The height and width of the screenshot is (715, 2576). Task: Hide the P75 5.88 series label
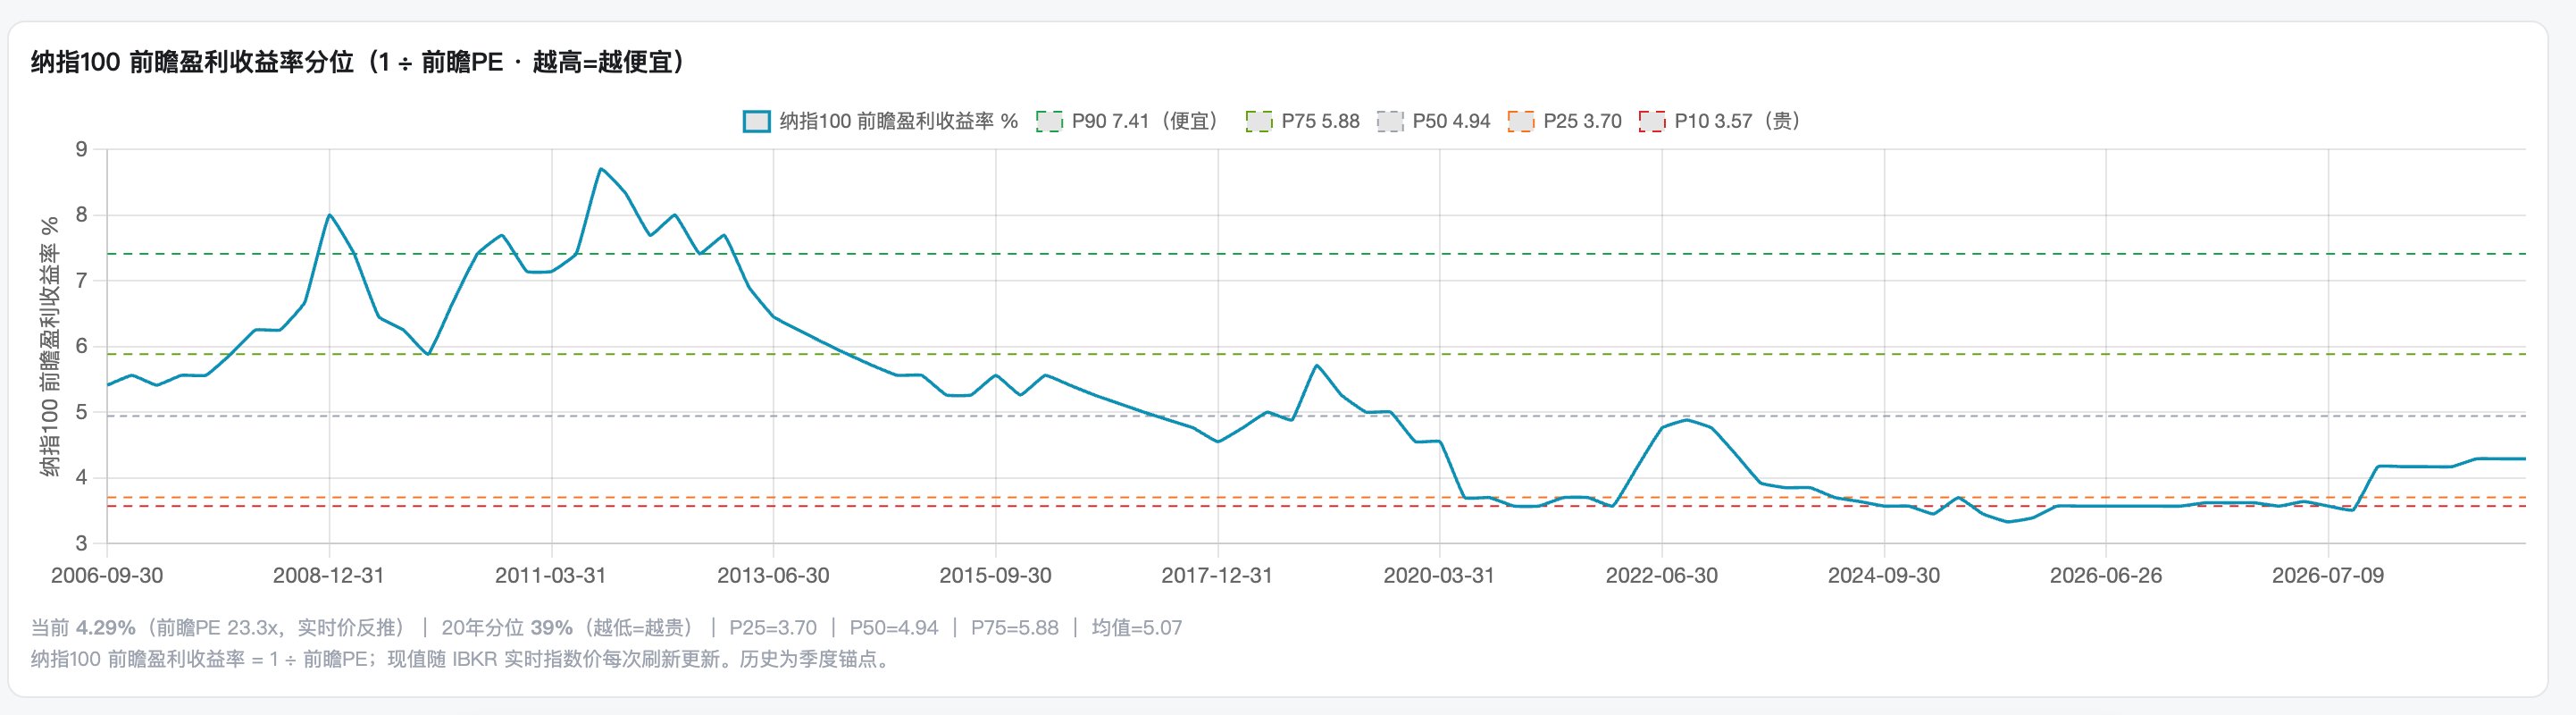coord(1320,122)
